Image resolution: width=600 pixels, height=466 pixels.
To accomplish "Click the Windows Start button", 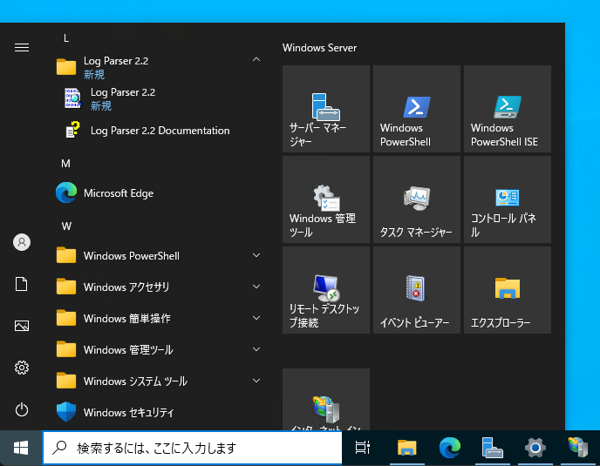I will click(21, 448).
